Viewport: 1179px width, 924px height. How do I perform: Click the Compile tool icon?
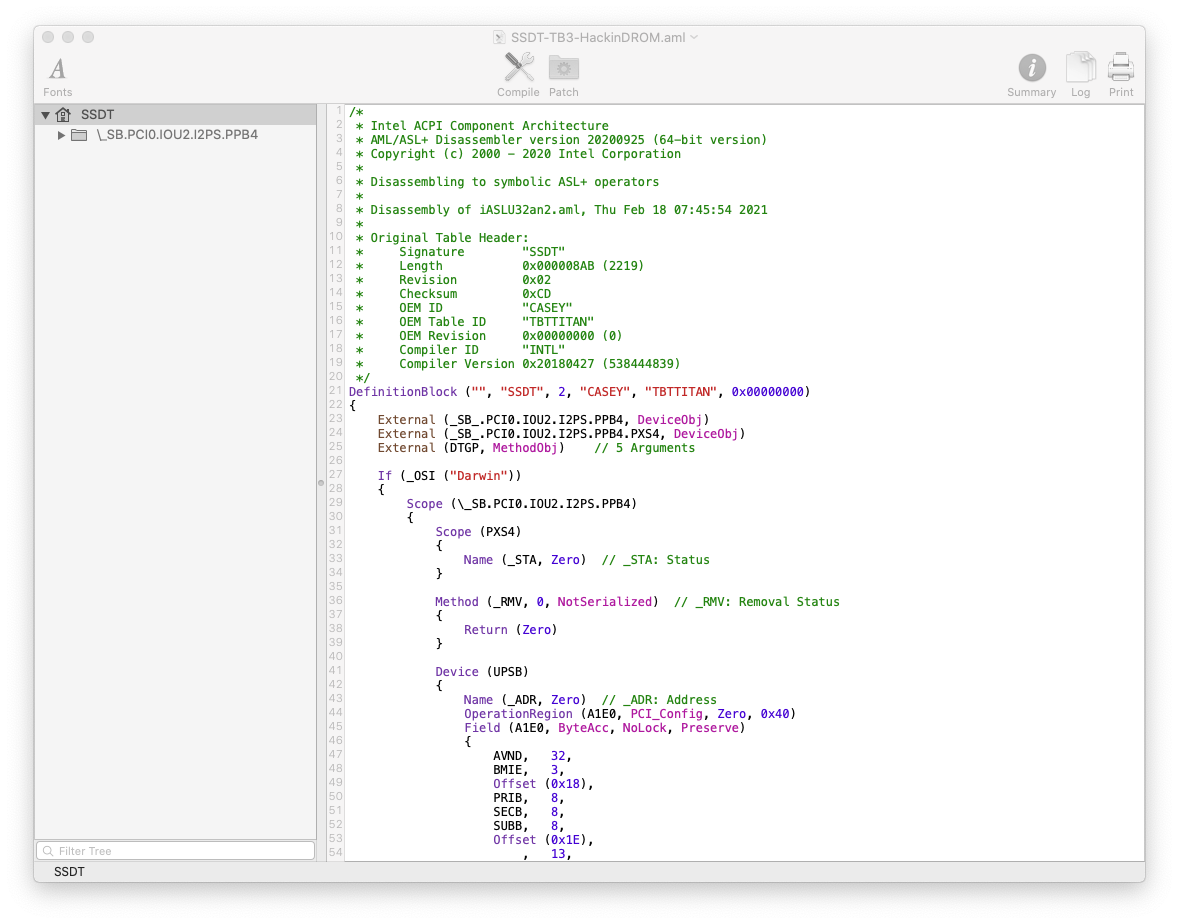(518, 69)
